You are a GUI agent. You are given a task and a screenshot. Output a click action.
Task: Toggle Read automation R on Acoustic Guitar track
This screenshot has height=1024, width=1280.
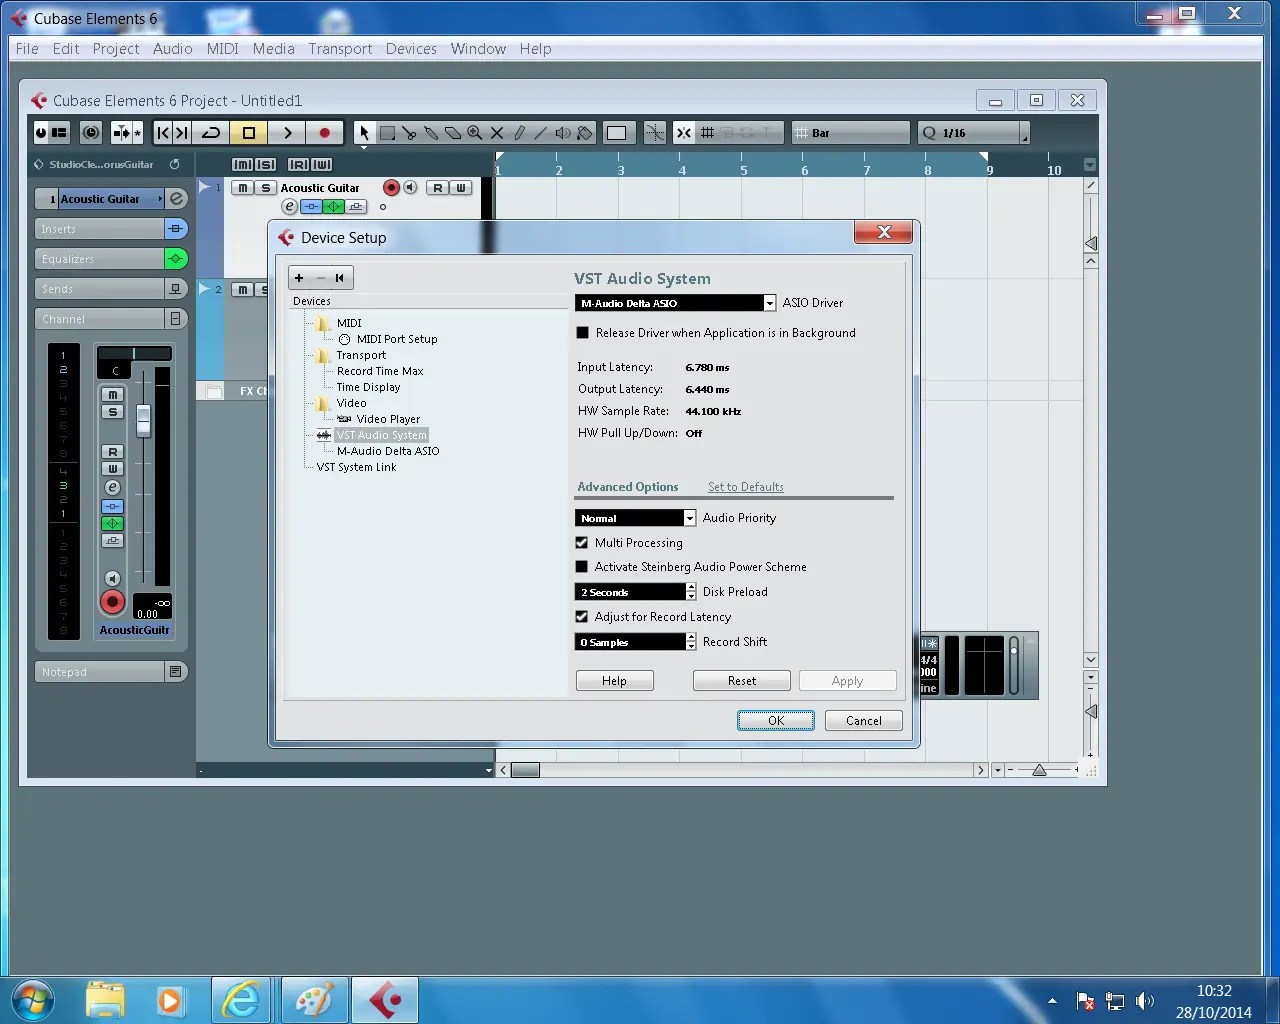(437, 188)
